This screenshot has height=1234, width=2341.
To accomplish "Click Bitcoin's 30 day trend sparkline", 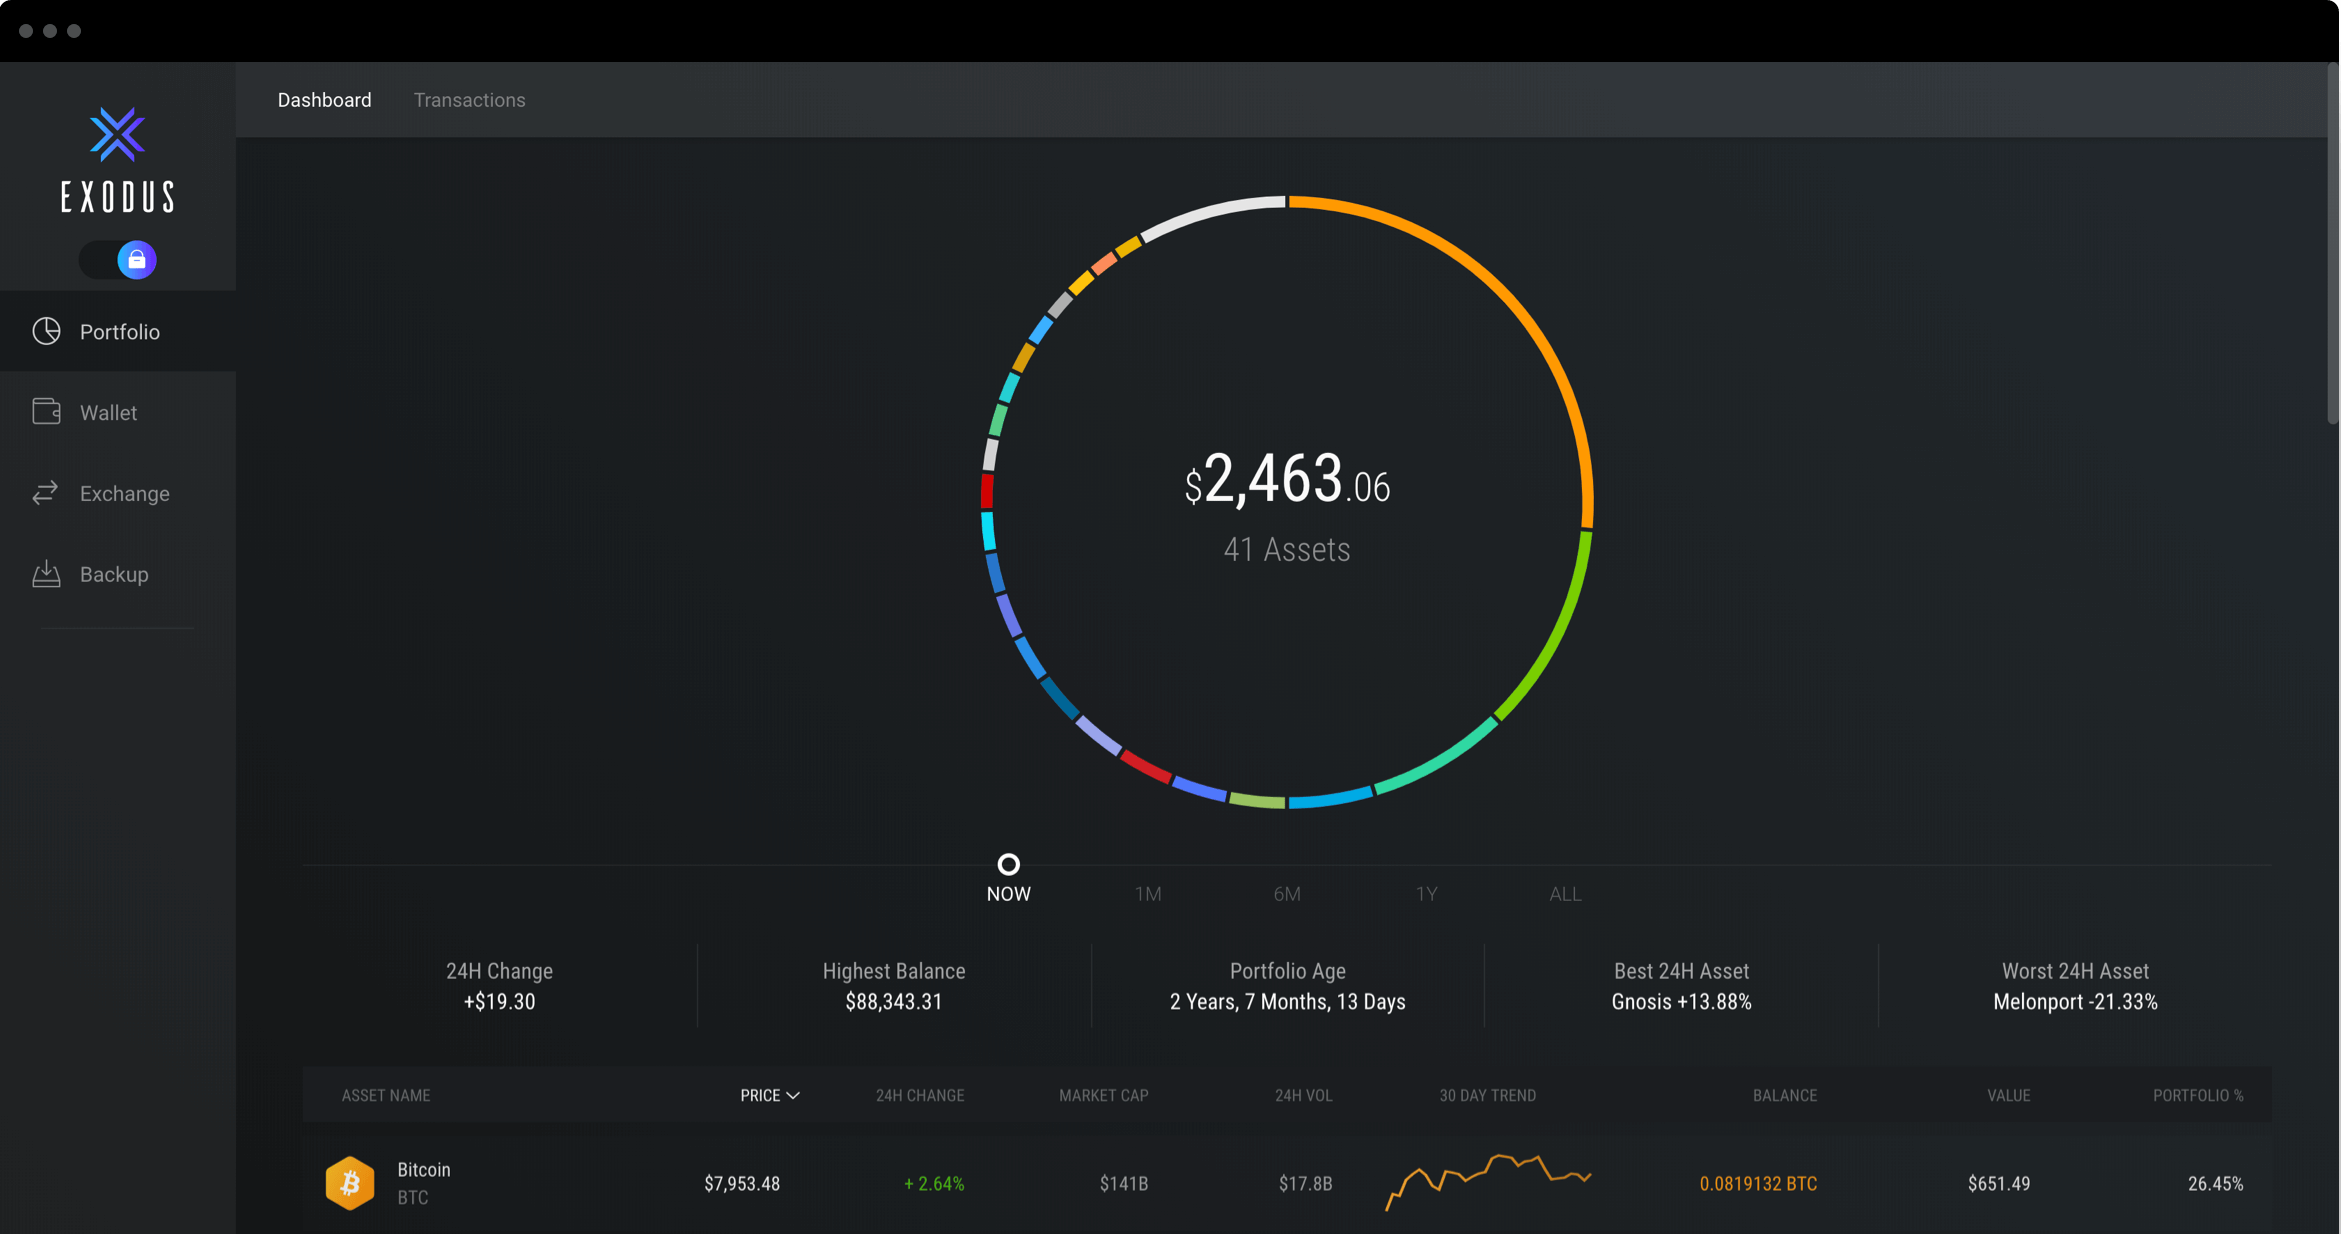I will click(1489, 1180).
